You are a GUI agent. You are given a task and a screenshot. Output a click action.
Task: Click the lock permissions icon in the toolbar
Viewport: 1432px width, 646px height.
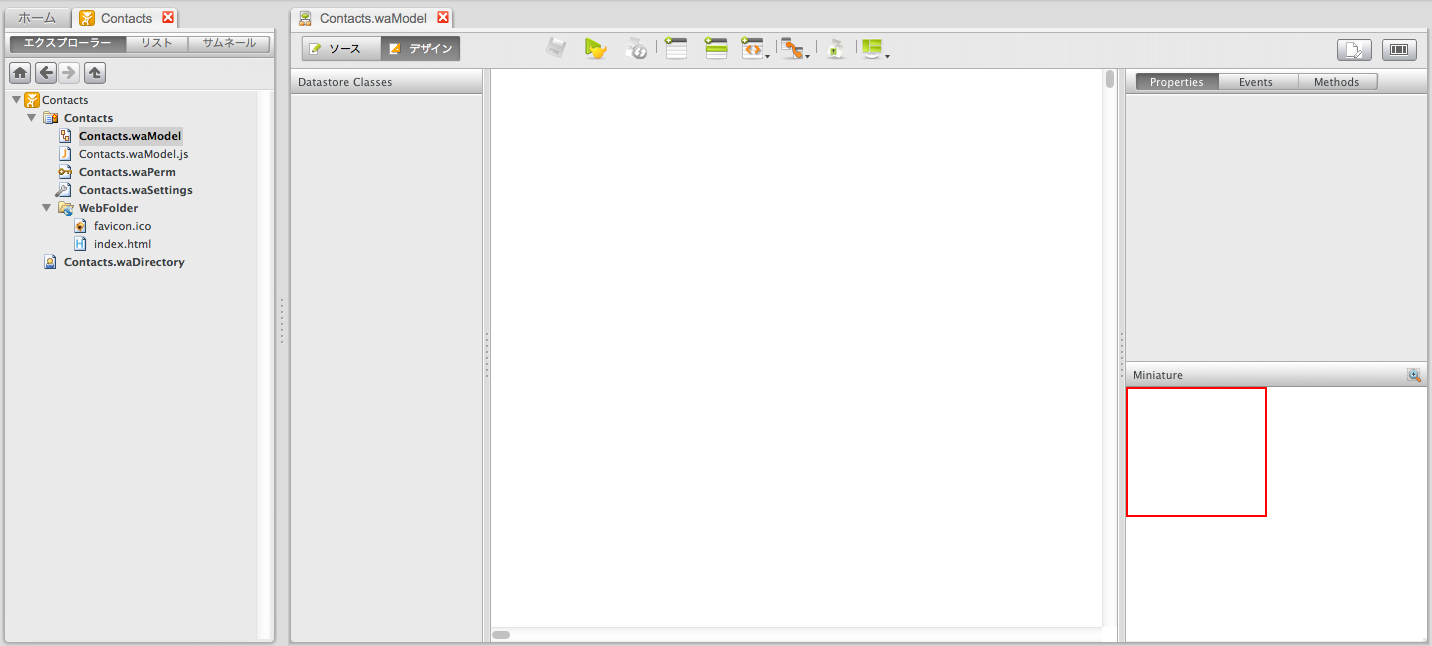click(836, 48)
